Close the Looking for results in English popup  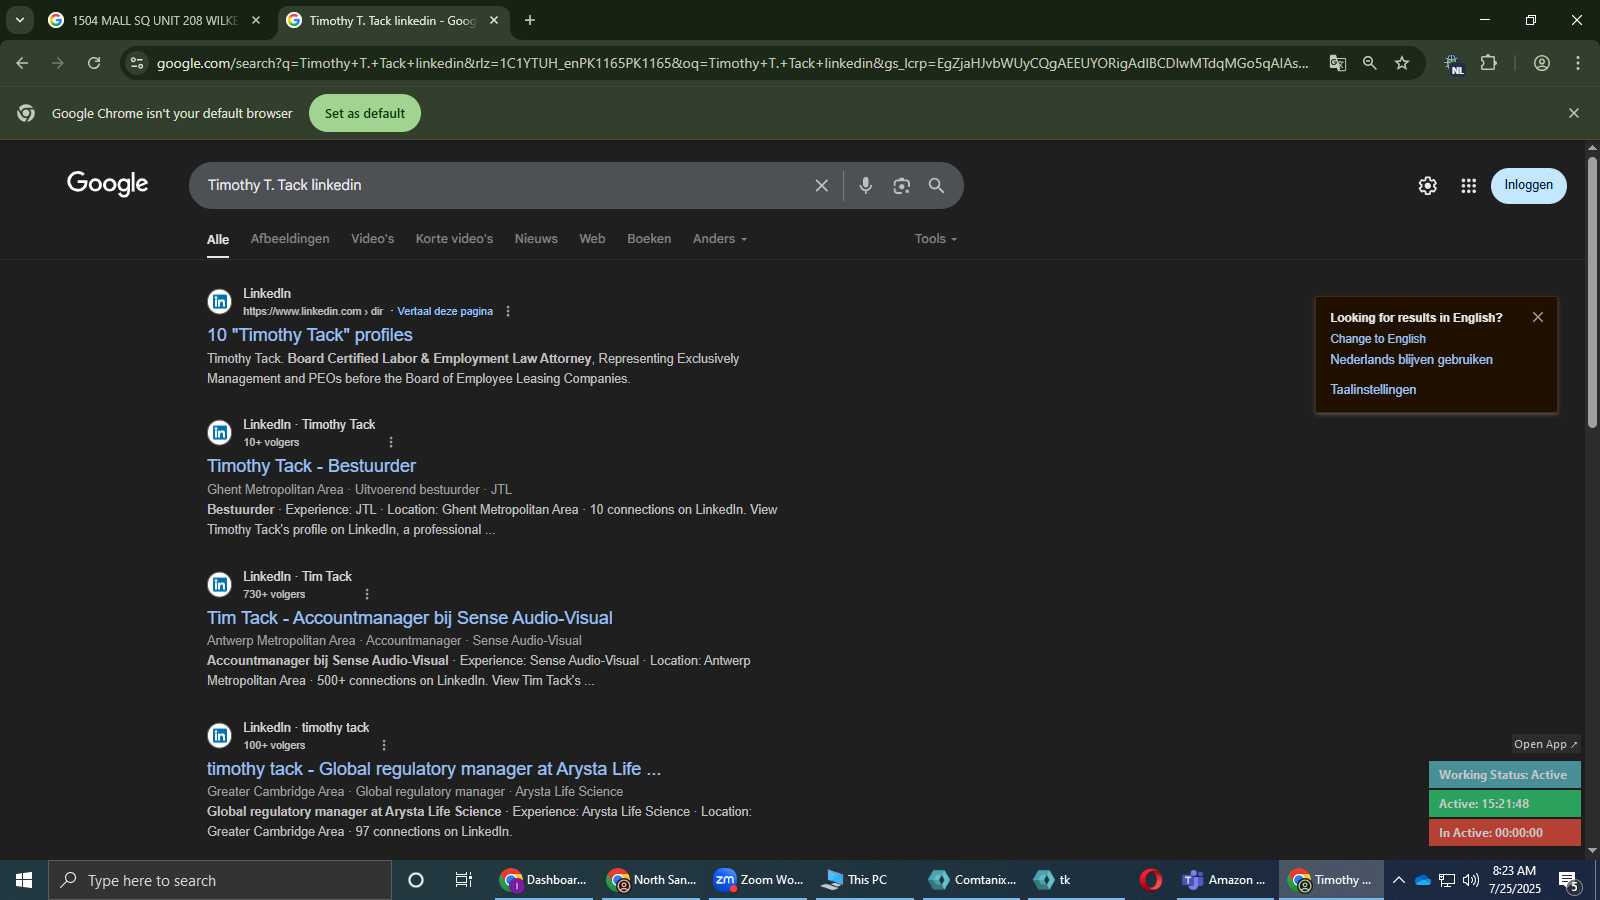tap(1538, 317)
